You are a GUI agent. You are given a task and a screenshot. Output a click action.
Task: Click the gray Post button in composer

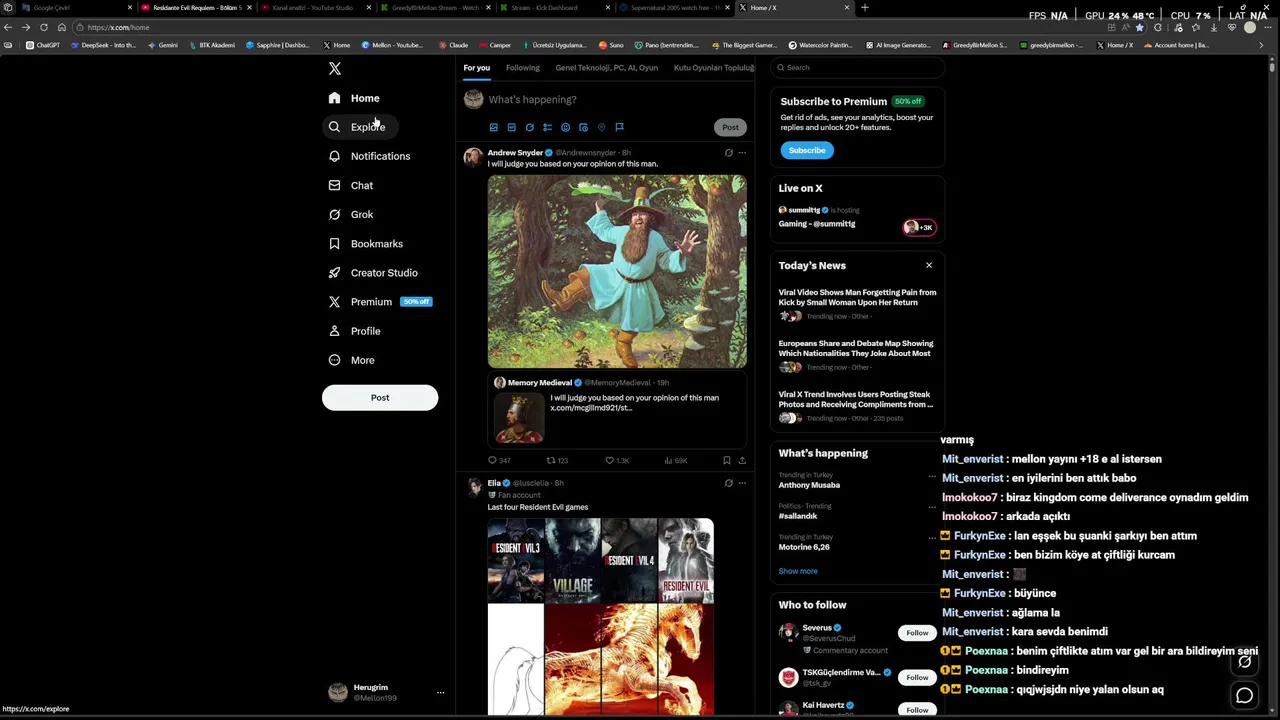coord(730,127)
